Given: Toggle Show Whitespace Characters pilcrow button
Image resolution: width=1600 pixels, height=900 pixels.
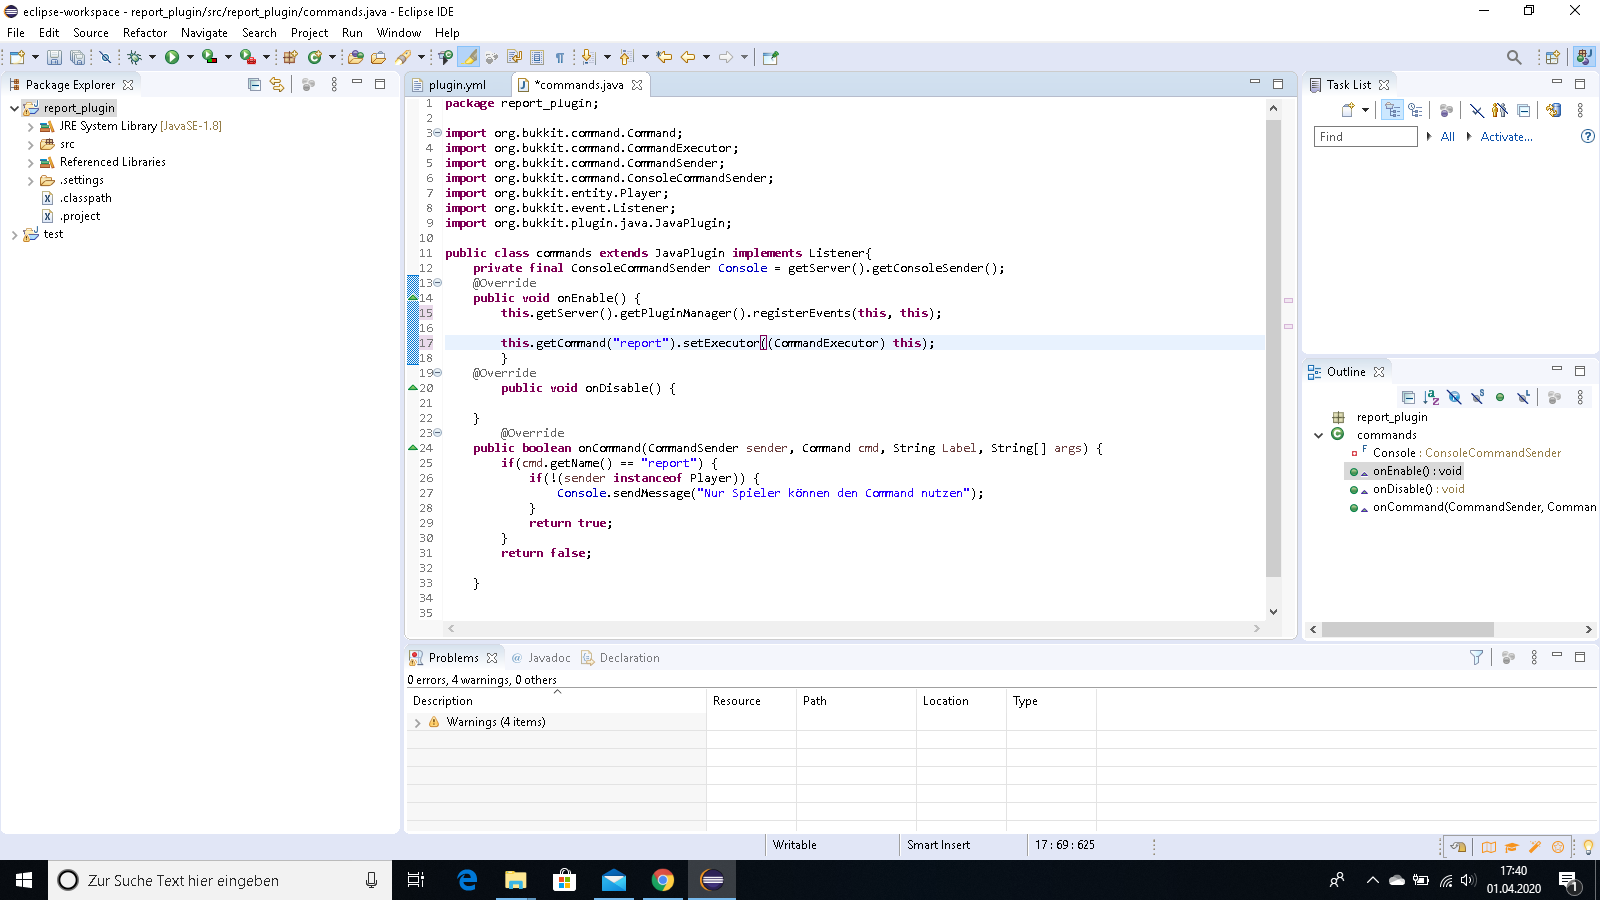Looking at the screenshot, I should coord(560,58).
